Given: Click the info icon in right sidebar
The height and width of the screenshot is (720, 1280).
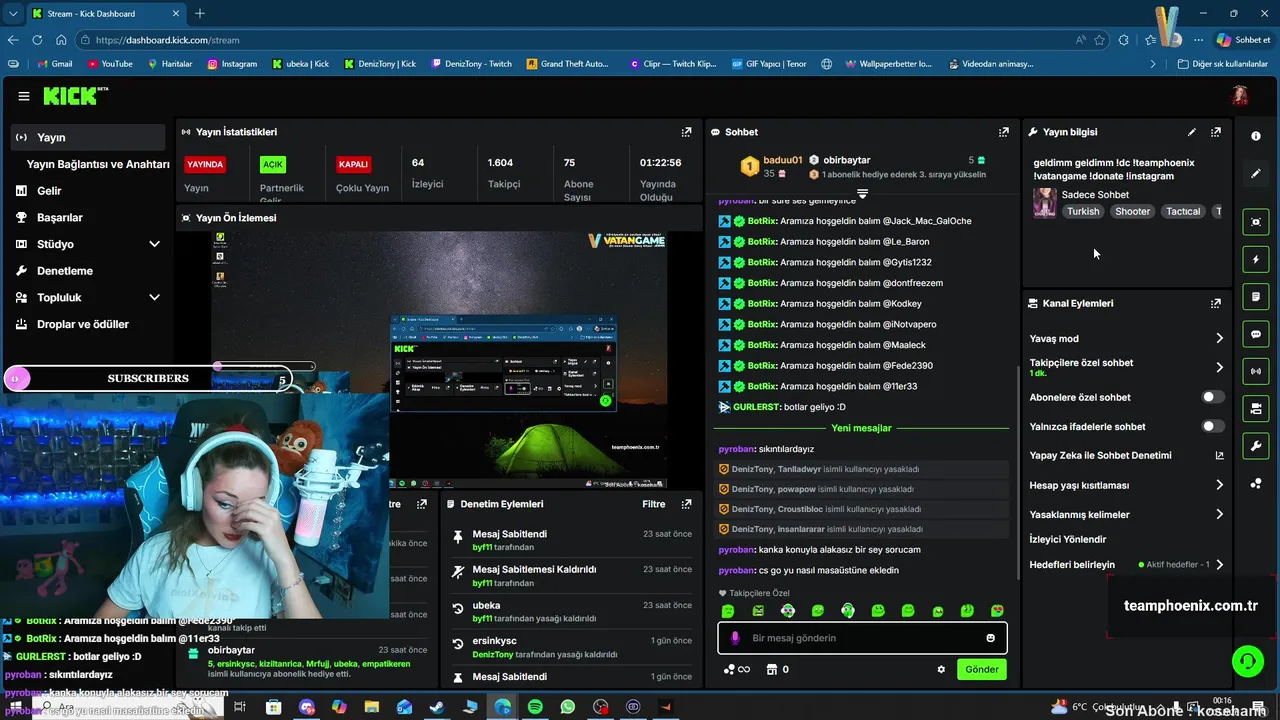Looking at the screenshot, I should (1256, 136).
